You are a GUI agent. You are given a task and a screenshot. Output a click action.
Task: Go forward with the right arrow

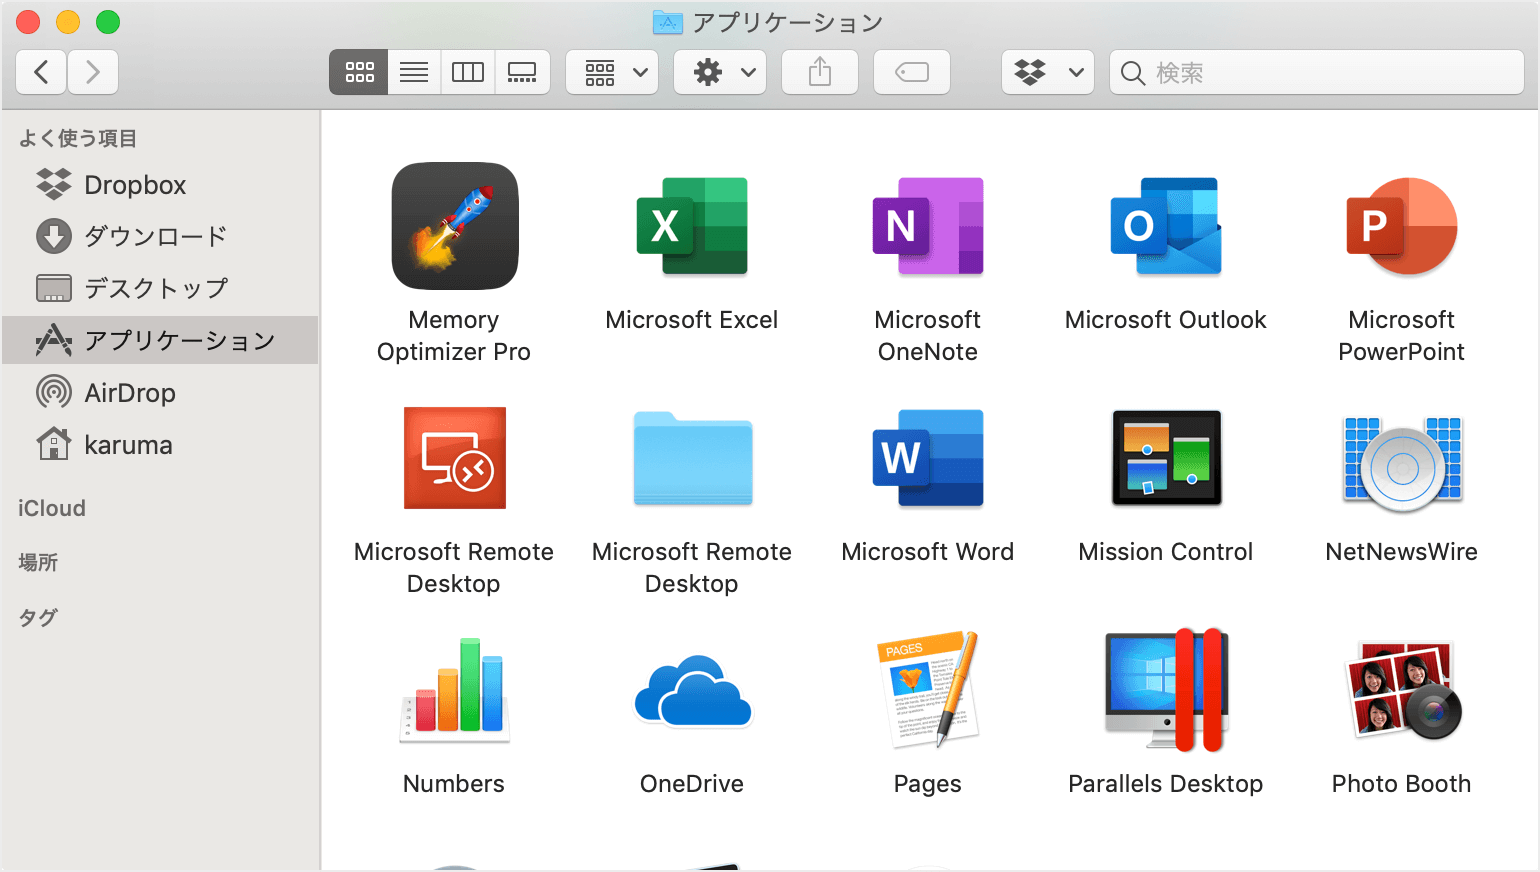93,72
